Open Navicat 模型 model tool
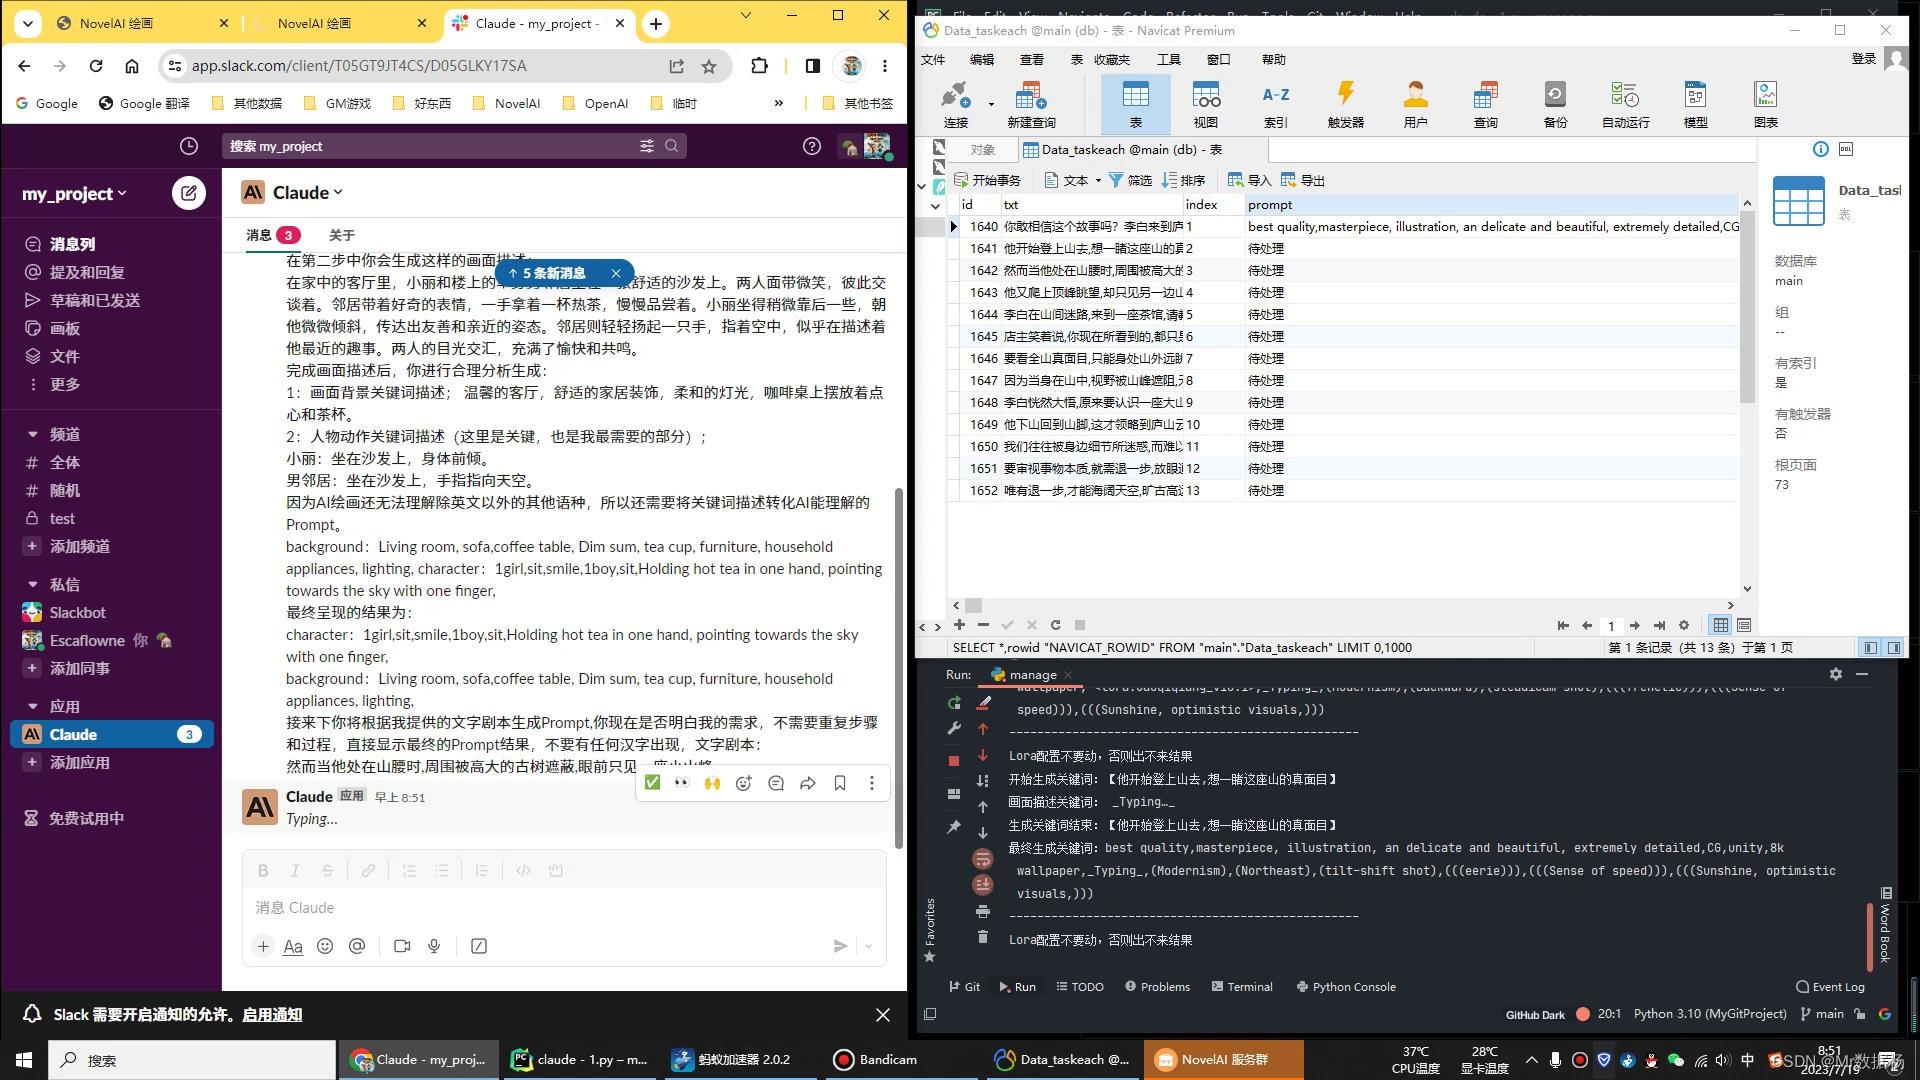This screenshot has width=1920, height=1080. [x=1696, y=104]
